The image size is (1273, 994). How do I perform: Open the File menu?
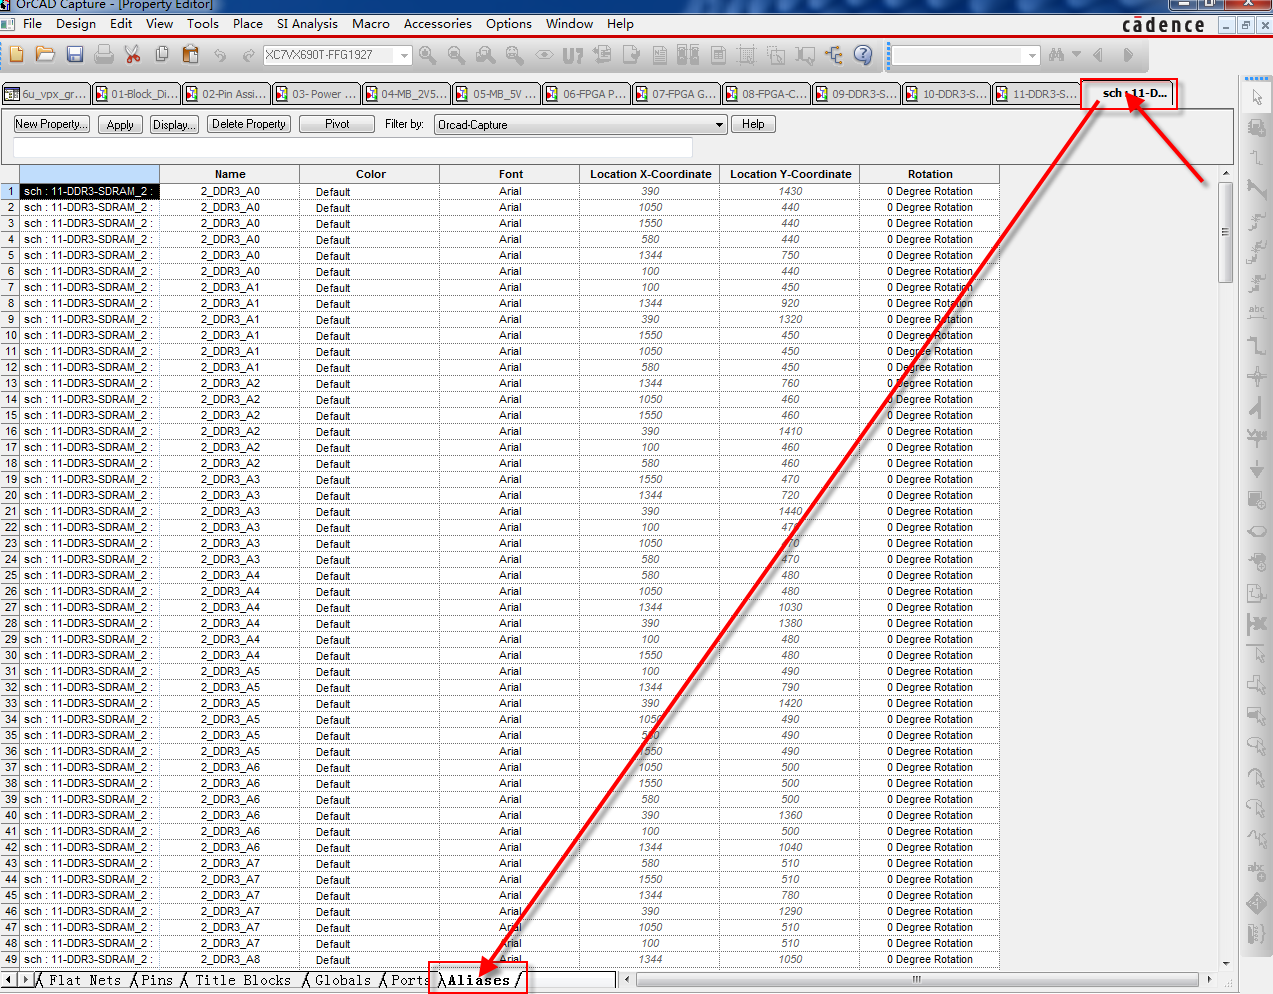pyautogui.click(x=32, y=24)
